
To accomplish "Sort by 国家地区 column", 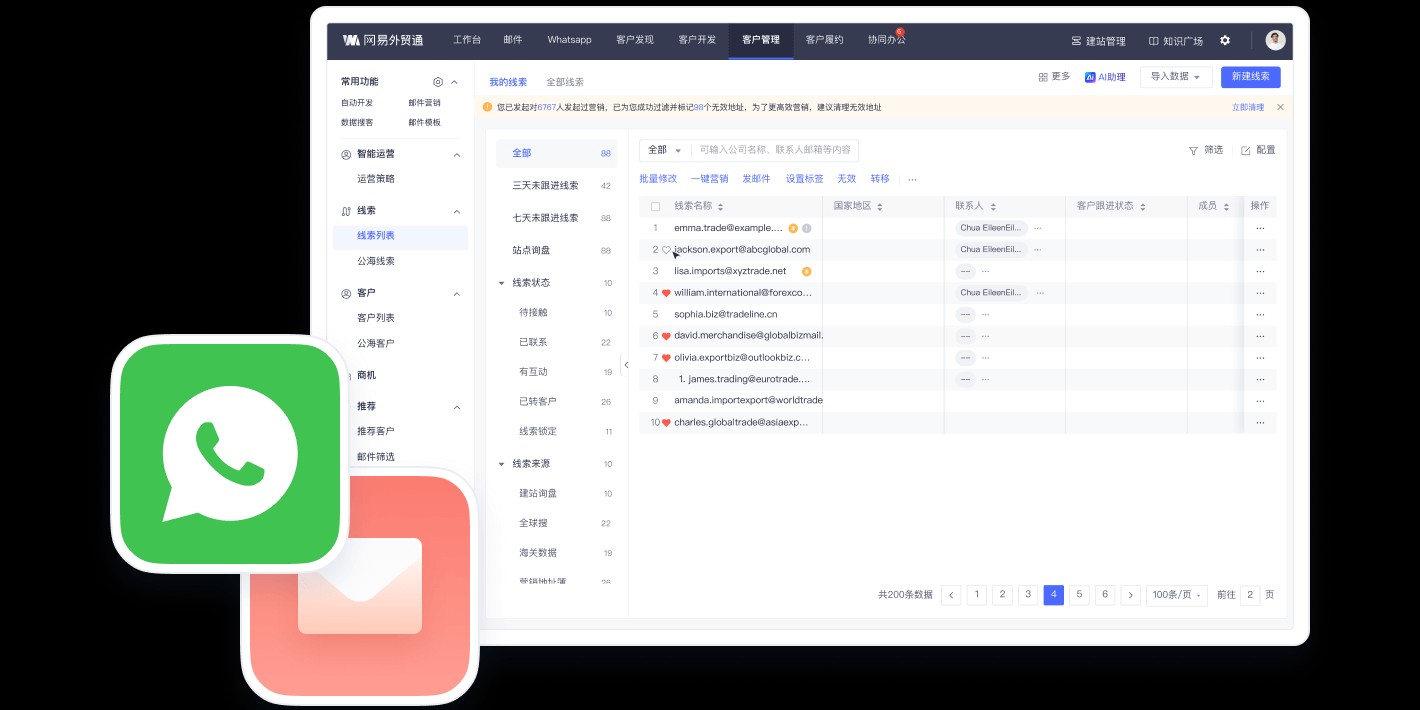I will [879, 206].
